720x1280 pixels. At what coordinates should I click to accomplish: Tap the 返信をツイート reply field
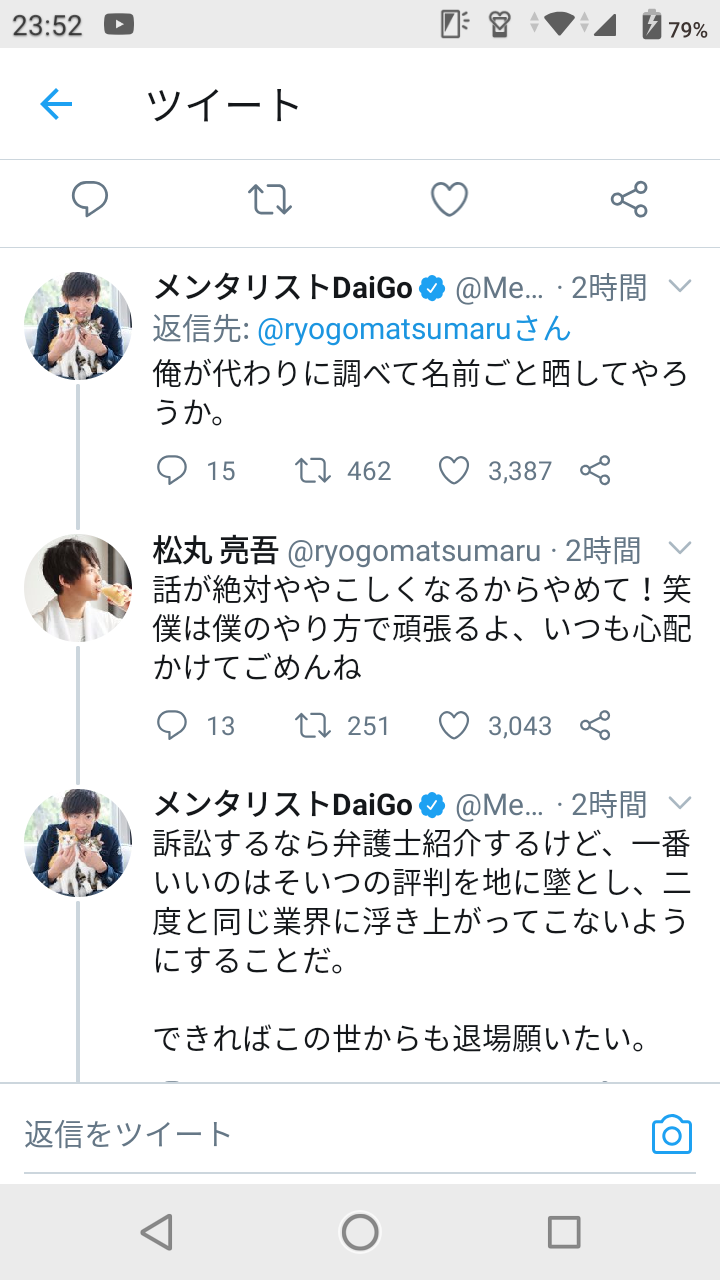coord(300,1134)
